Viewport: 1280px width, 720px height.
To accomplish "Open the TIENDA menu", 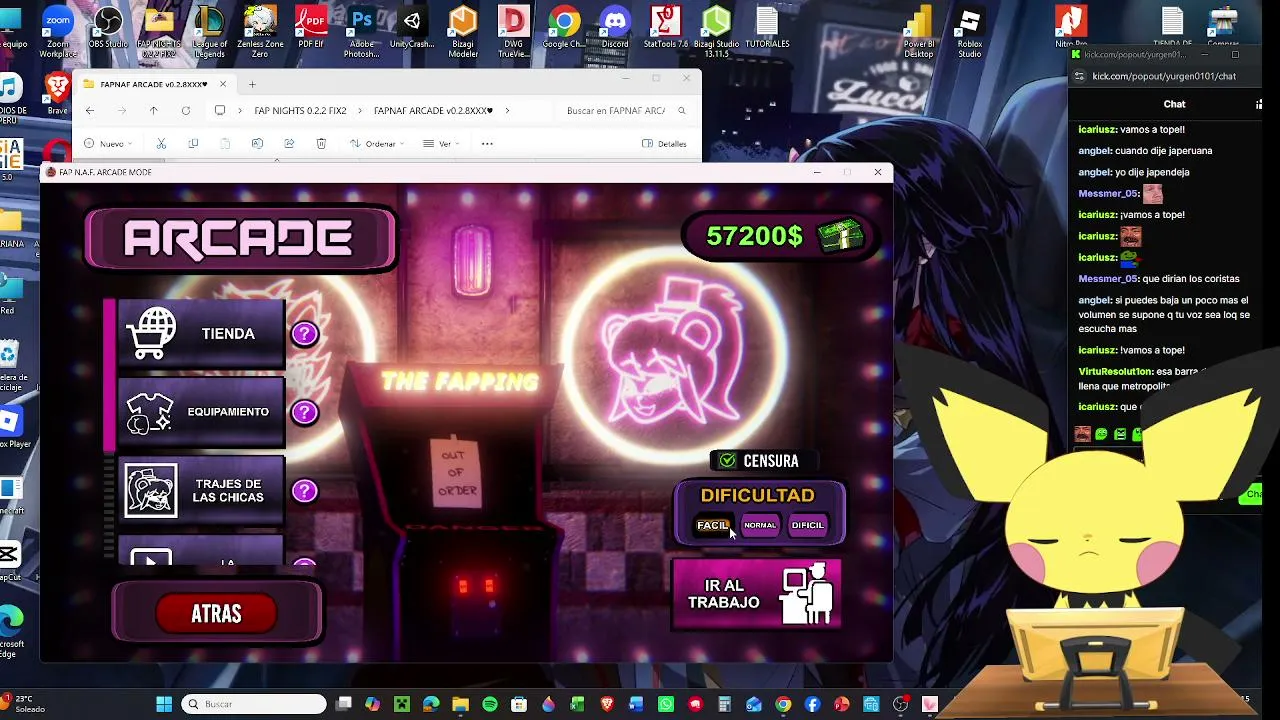I will tap(201, 334).
